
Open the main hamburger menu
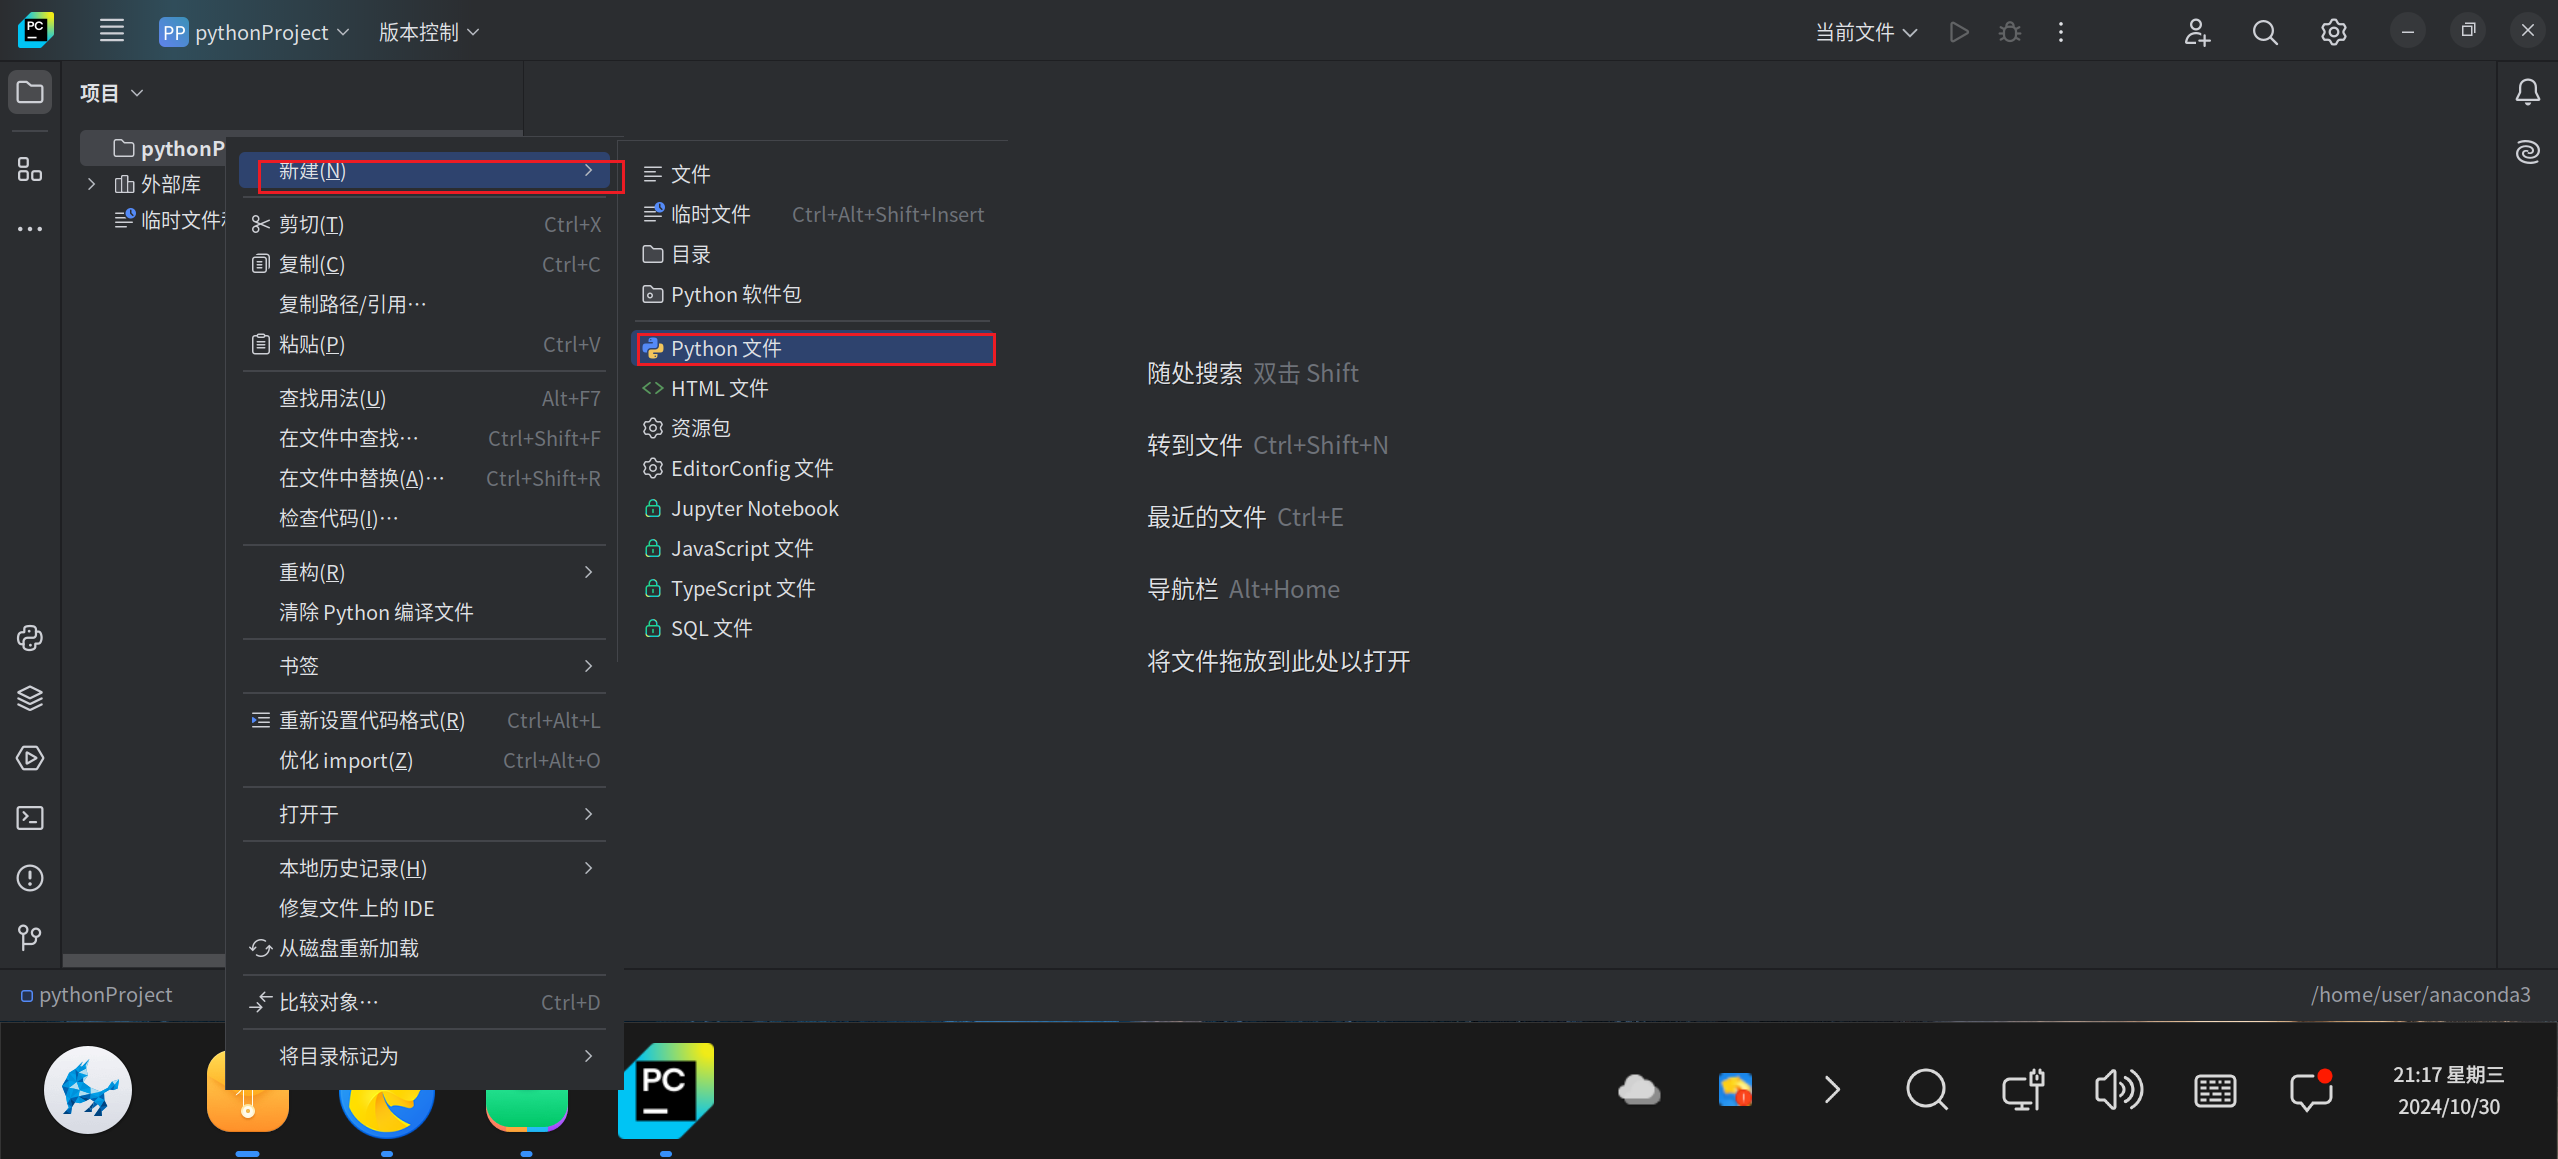112,31
